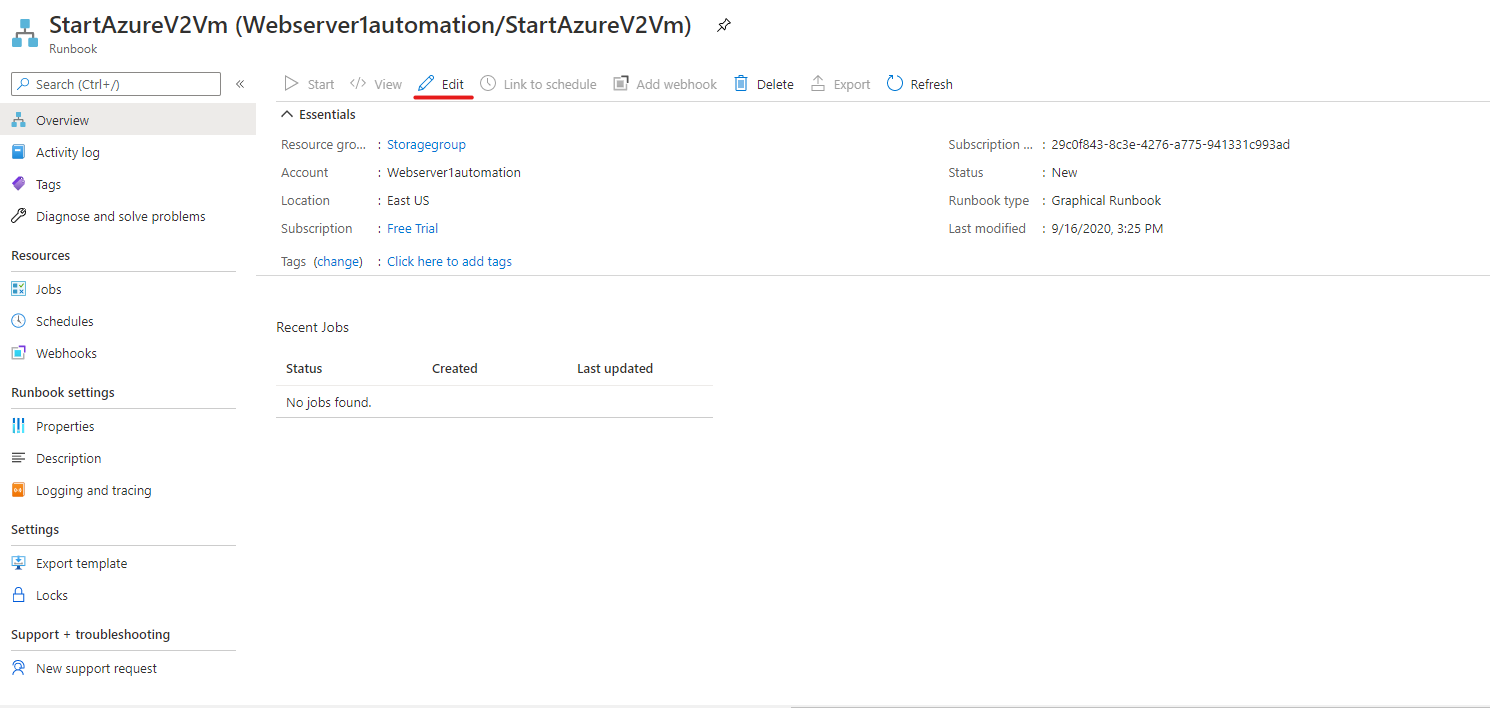Click the Locks padlock icon

[18, 595]
